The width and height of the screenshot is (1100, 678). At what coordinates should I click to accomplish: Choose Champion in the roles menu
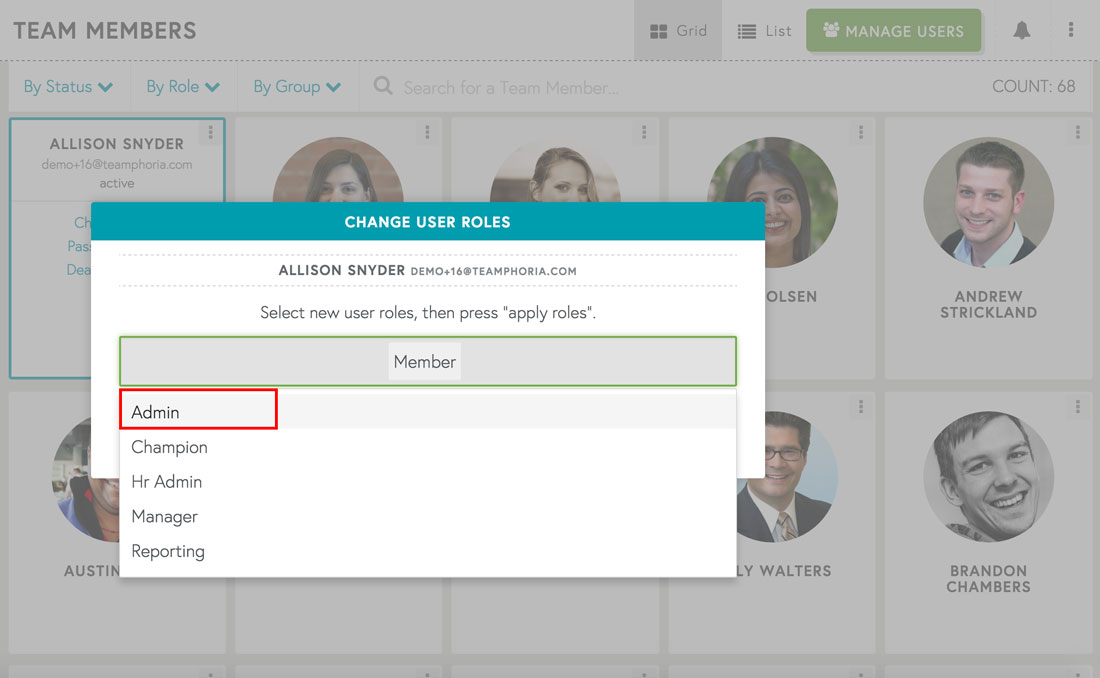click(x=169, y=447)
